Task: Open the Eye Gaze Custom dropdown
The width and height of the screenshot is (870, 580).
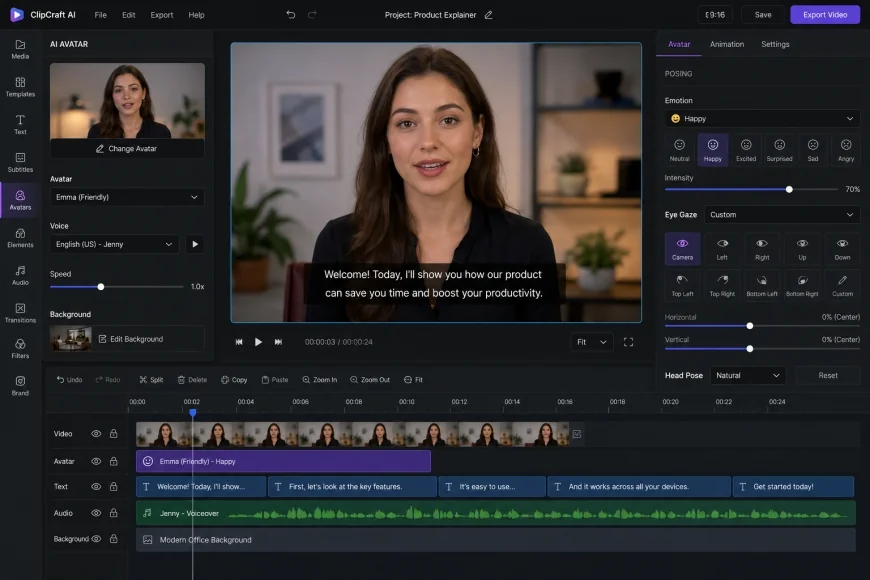Action: 782,214
